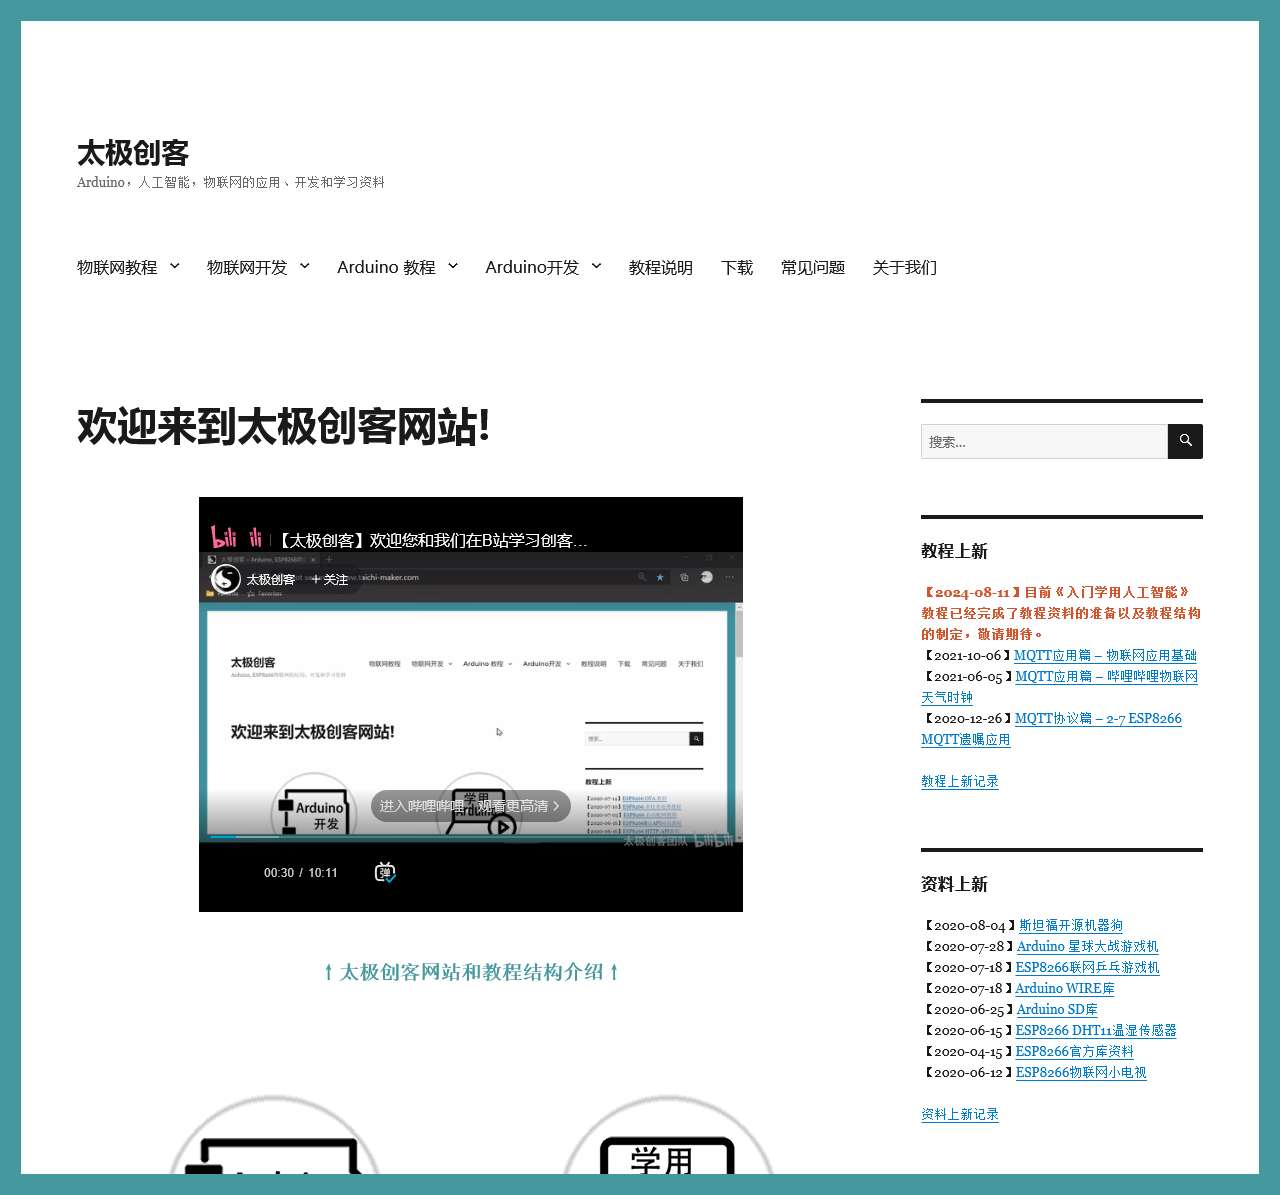The image size is (1280, 1195).
Task: Click the bilibili logo in video header
Action: tap(236, 538)
